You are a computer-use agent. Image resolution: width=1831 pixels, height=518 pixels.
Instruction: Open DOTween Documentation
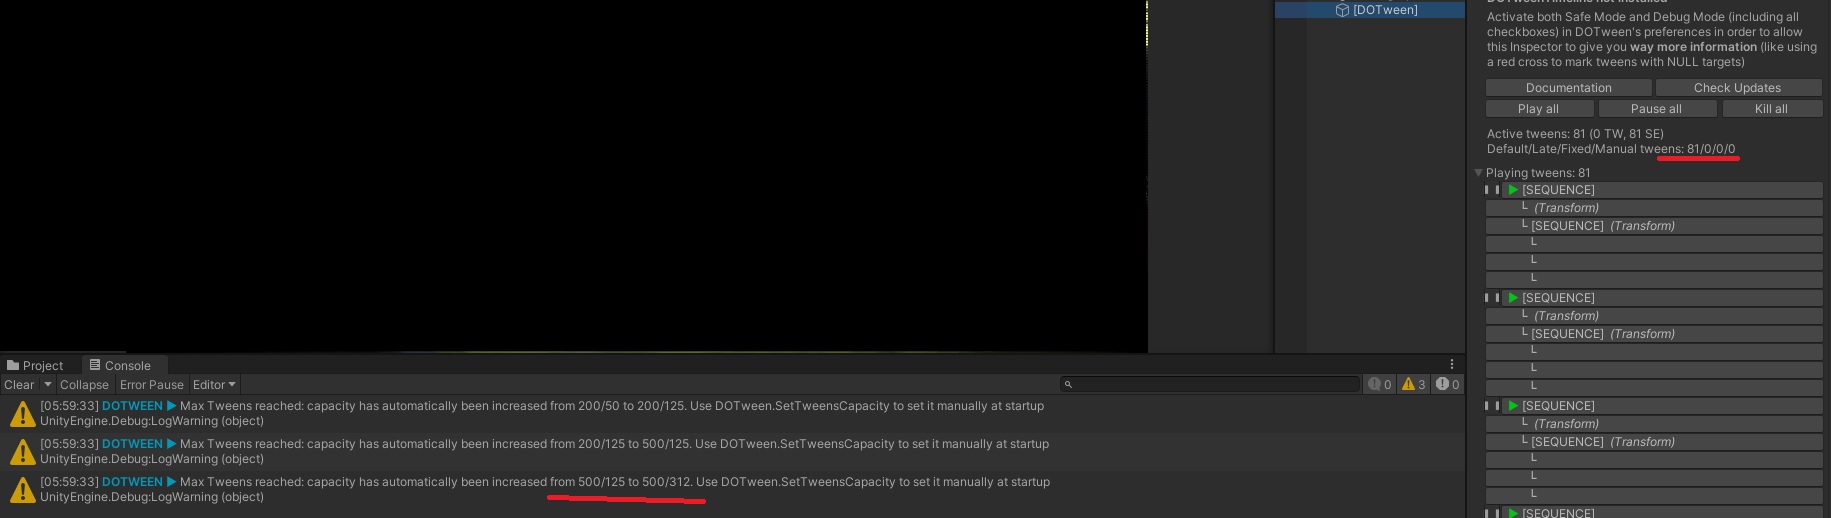pyautogui.click(x=1568, y=88)
